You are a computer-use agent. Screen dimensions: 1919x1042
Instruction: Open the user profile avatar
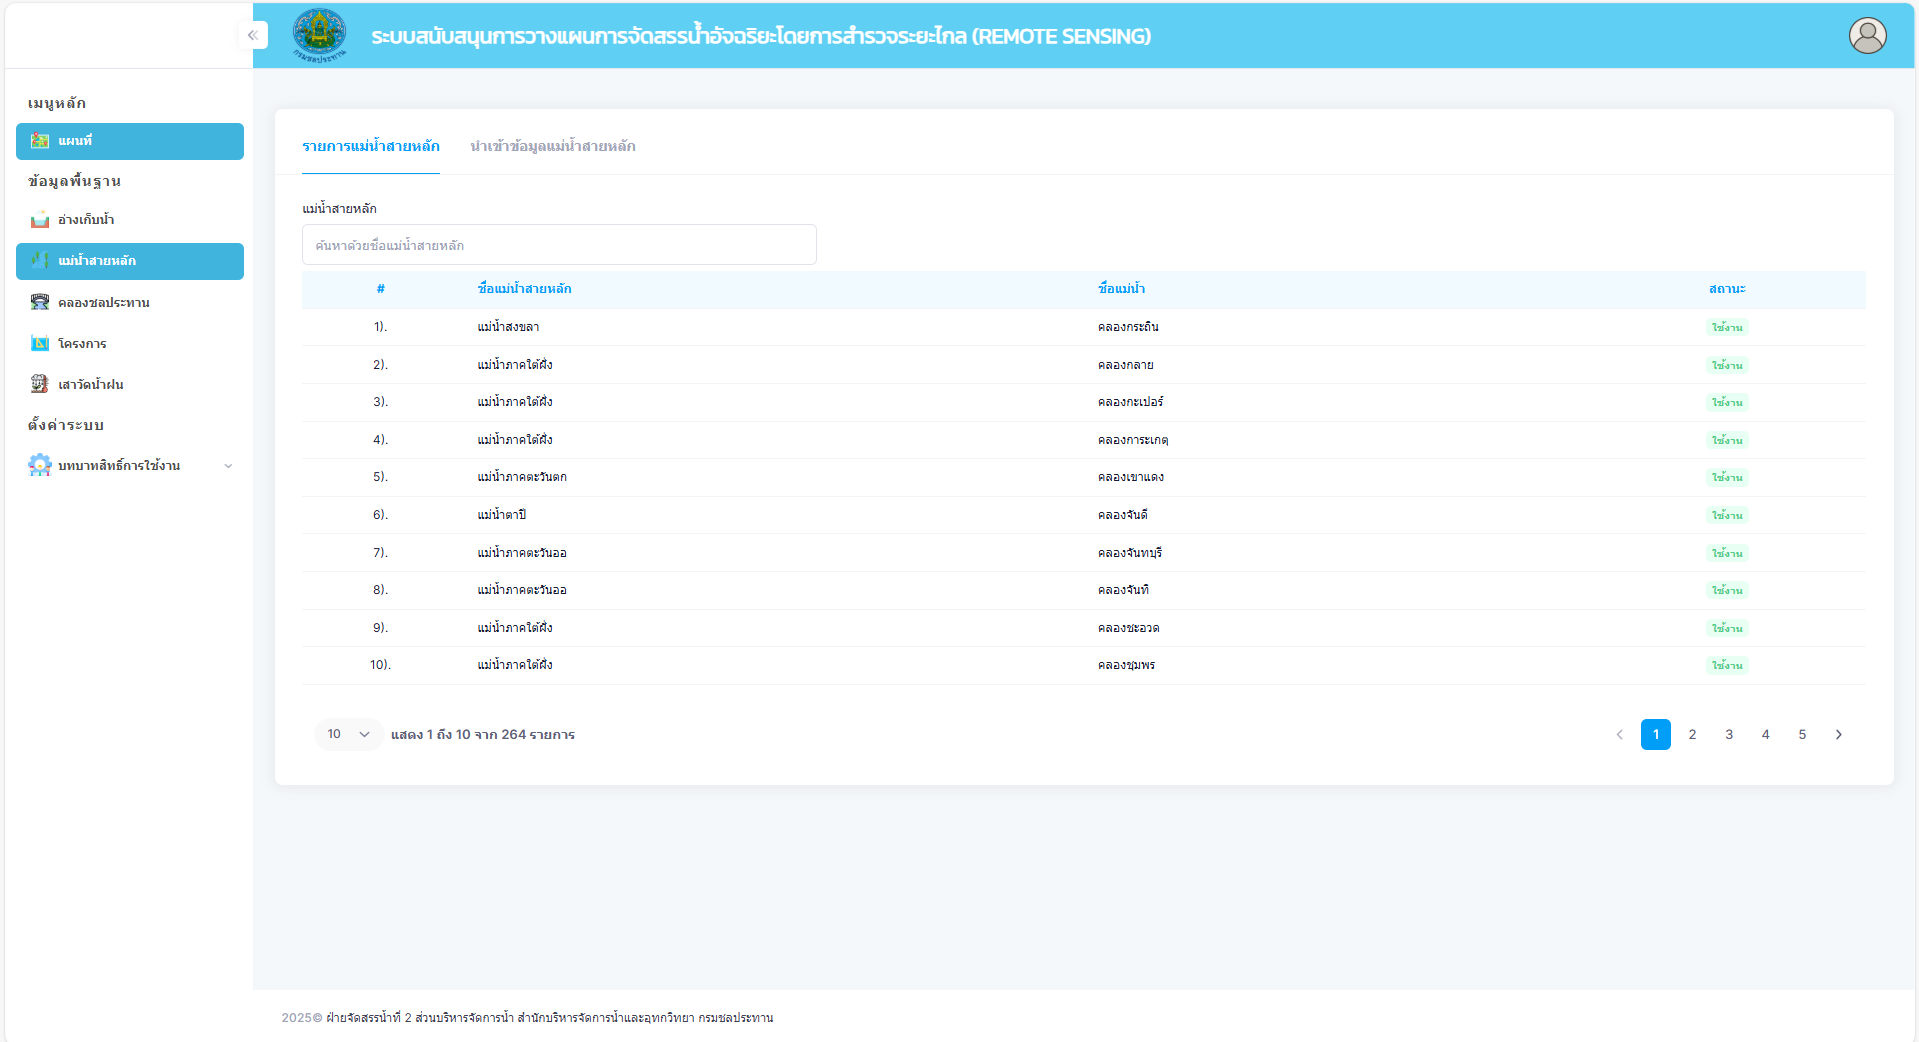1867,36
